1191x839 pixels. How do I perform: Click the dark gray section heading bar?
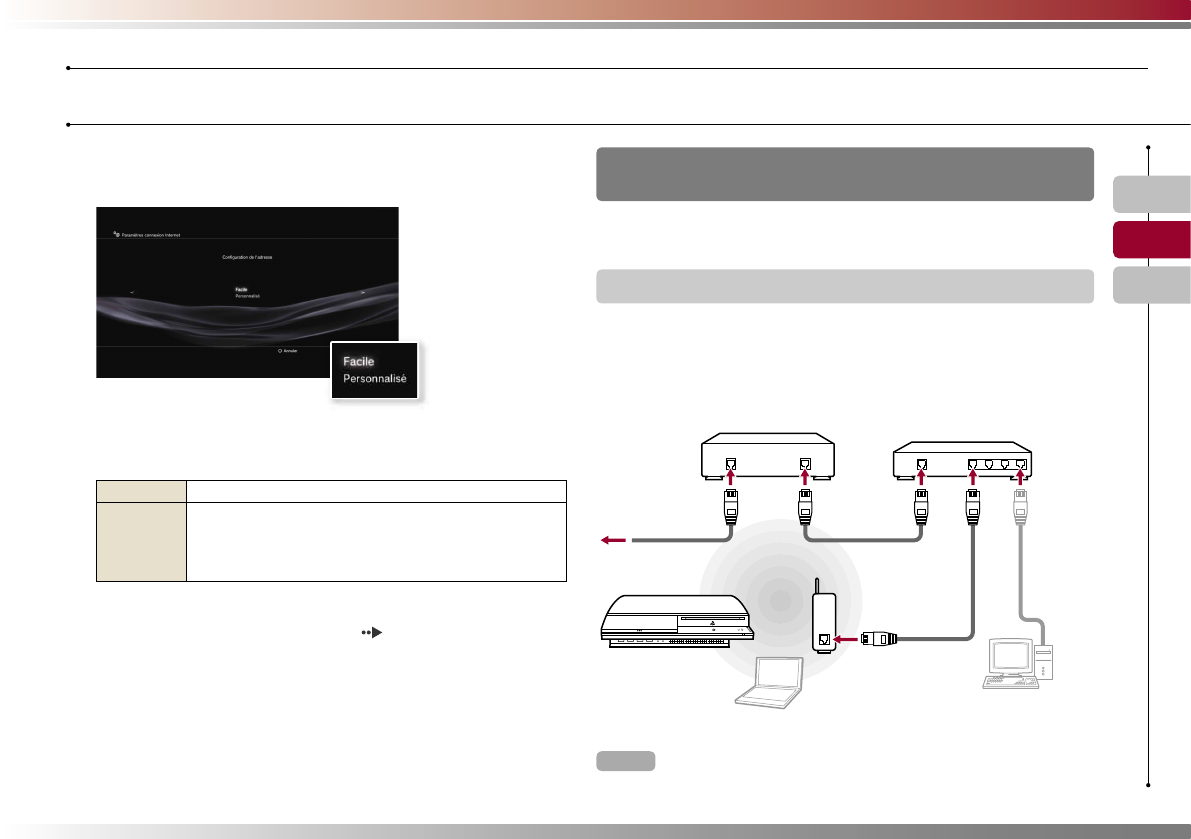click(x=845, y=174)
